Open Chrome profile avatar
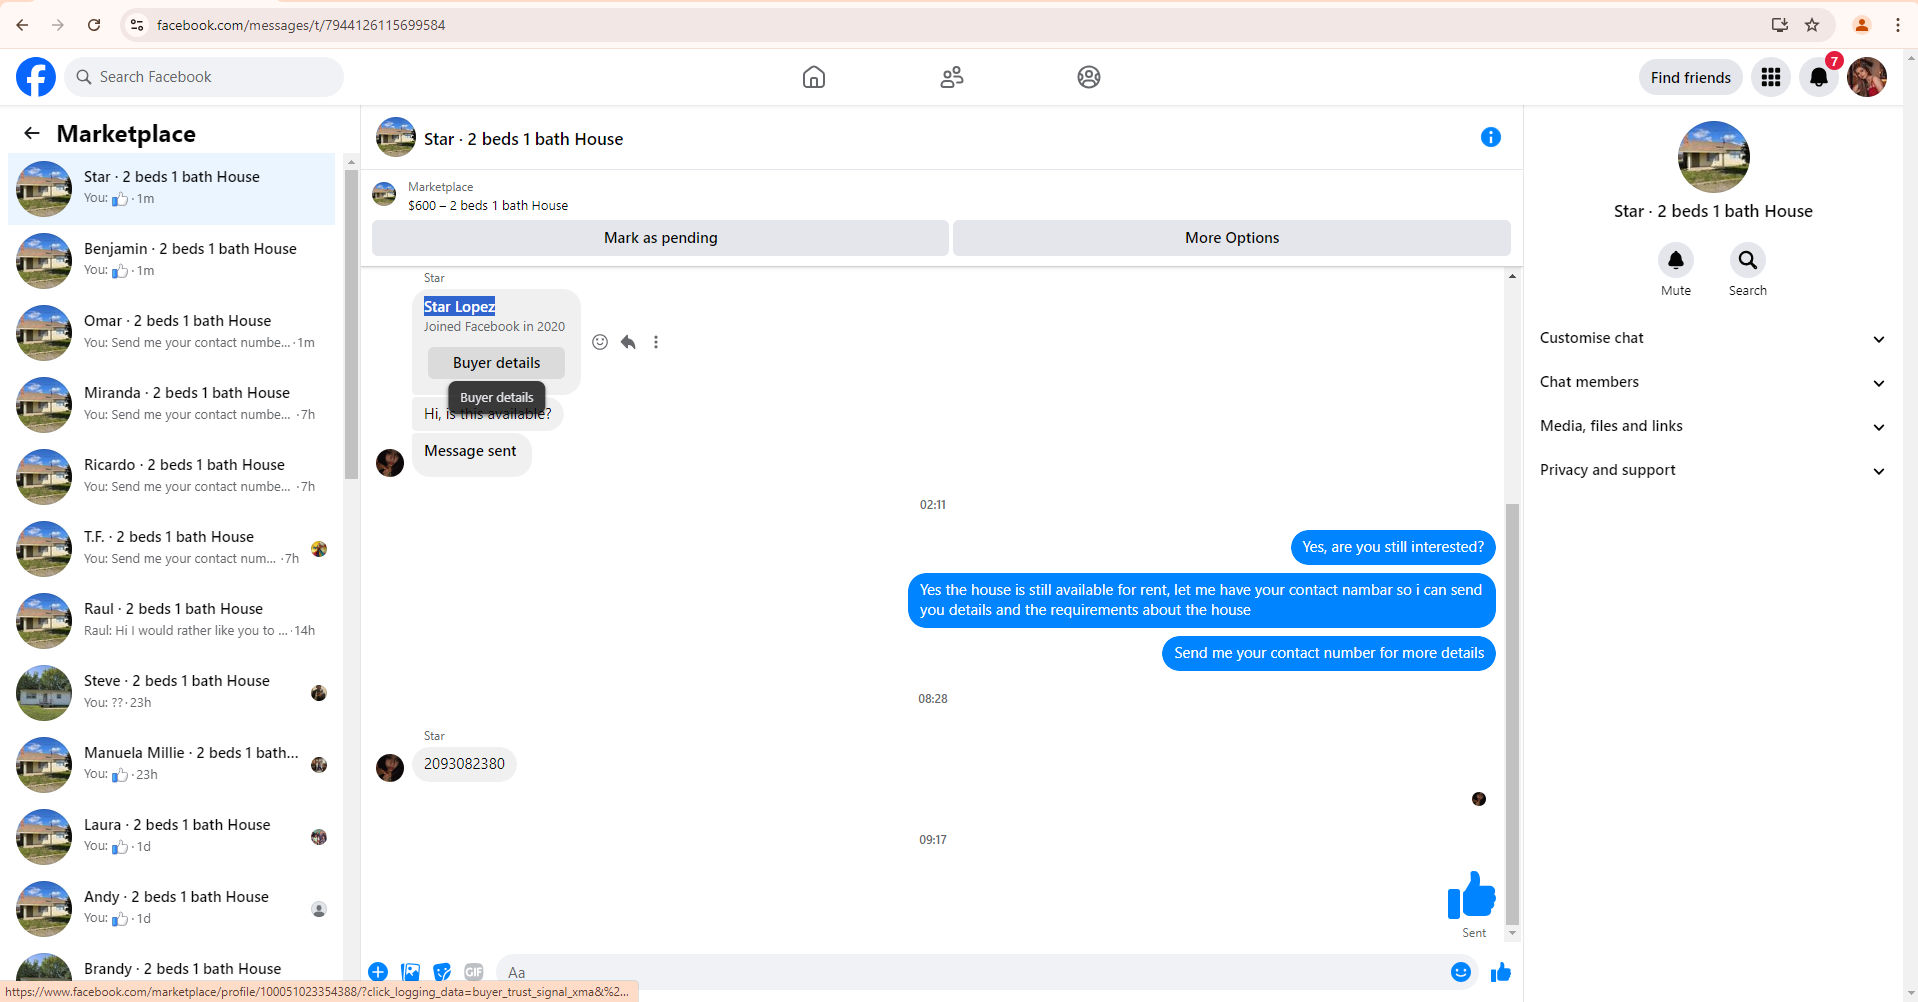Image resolution: width=1918 pixels, height=1002 pixels. pos(1862,25)
